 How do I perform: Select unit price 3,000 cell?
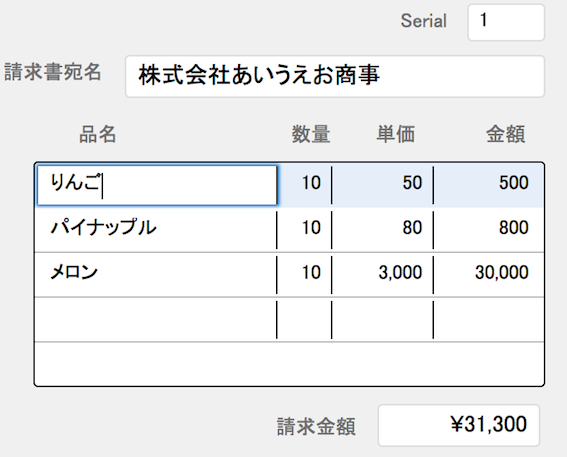pyautogui.click(x=382, y=275)
